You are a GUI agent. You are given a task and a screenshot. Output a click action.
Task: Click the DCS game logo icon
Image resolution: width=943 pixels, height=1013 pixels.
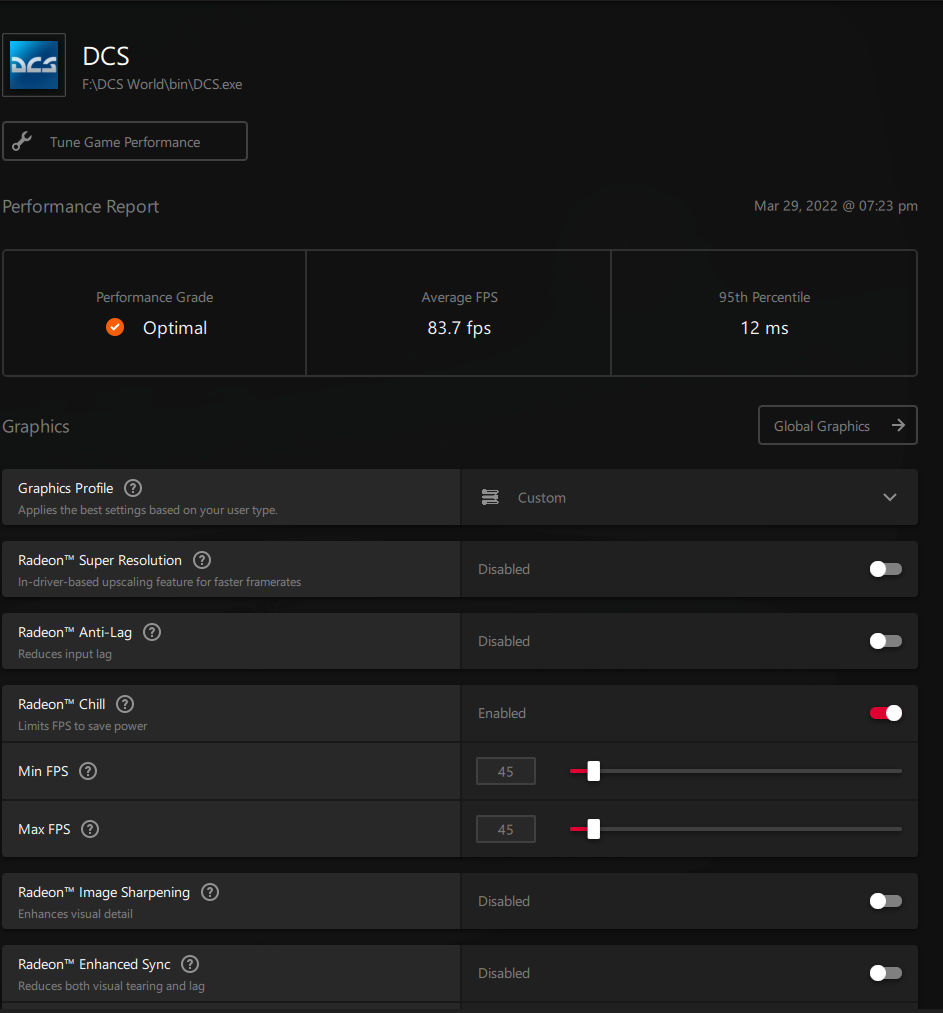[34, 65]
